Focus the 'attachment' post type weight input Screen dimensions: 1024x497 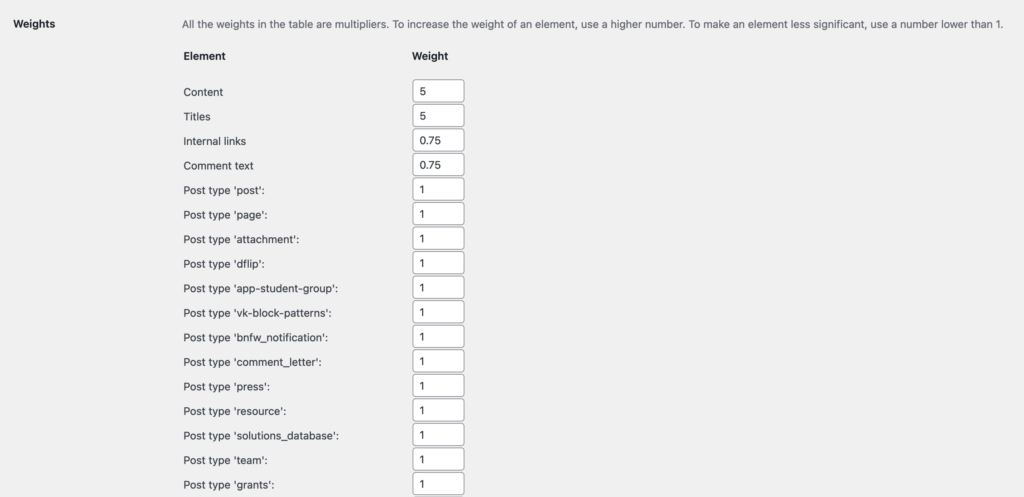[438, 239]
